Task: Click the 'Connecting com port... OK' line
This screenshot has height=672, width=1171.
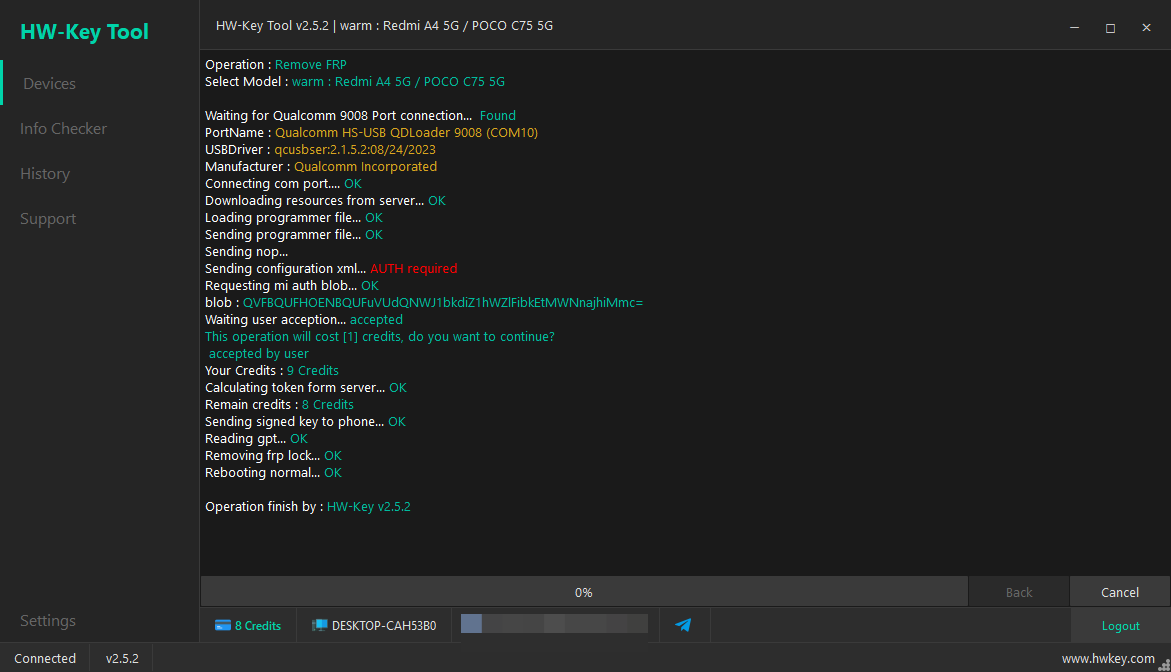Action: point(283,184)
